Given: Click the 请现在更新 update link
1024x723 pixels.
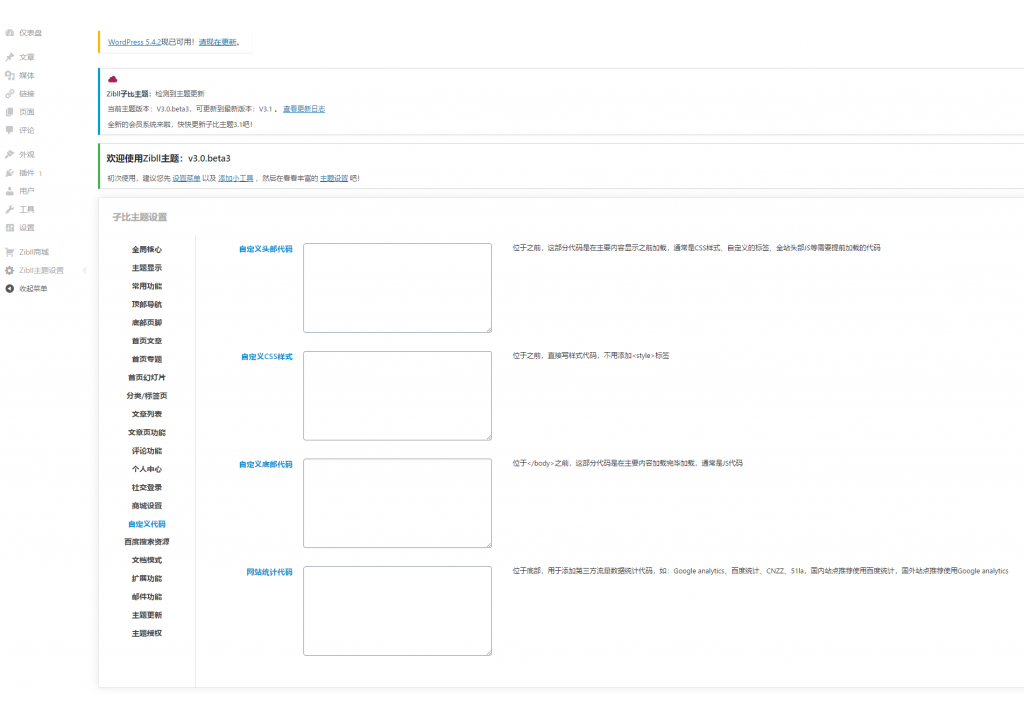Looking at the screenshot, I should (x=217, y=42).
